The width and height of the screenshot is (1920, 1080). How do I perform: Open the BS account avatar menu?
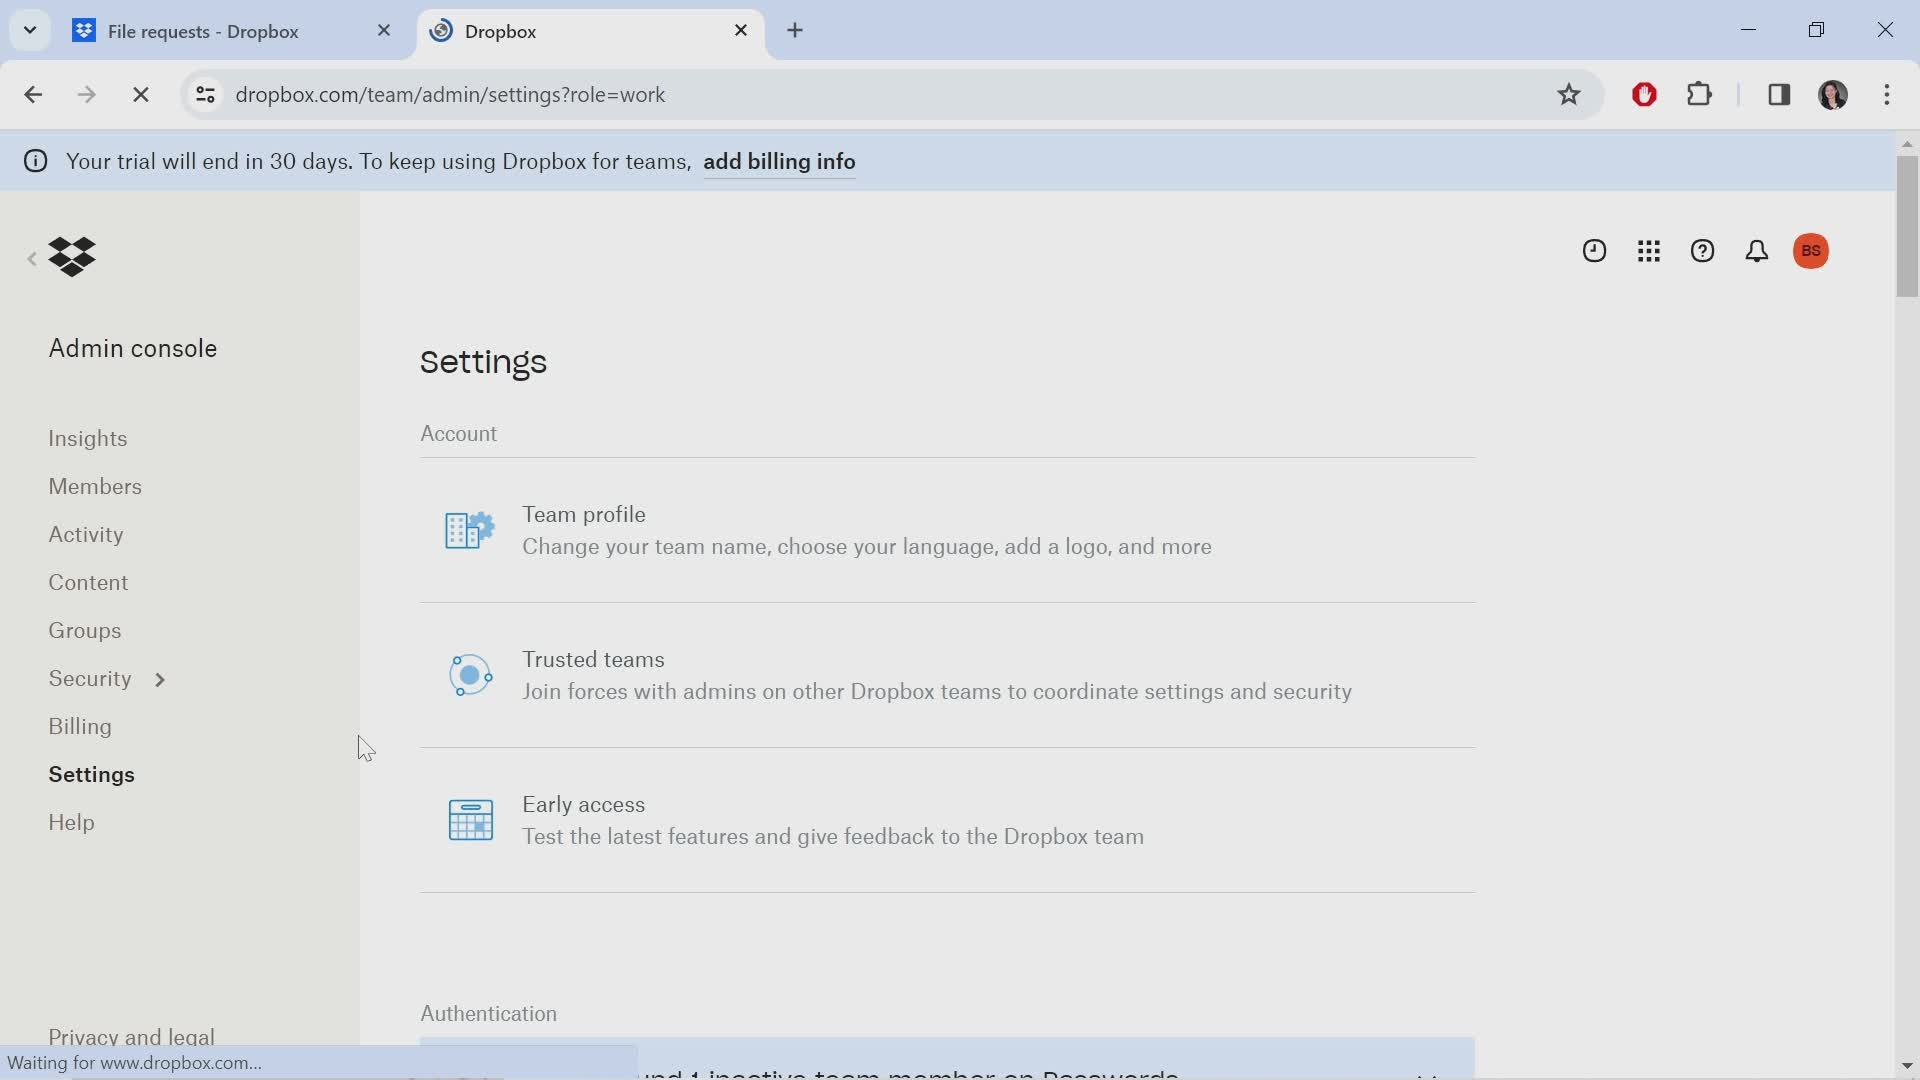coord(1811,251)
